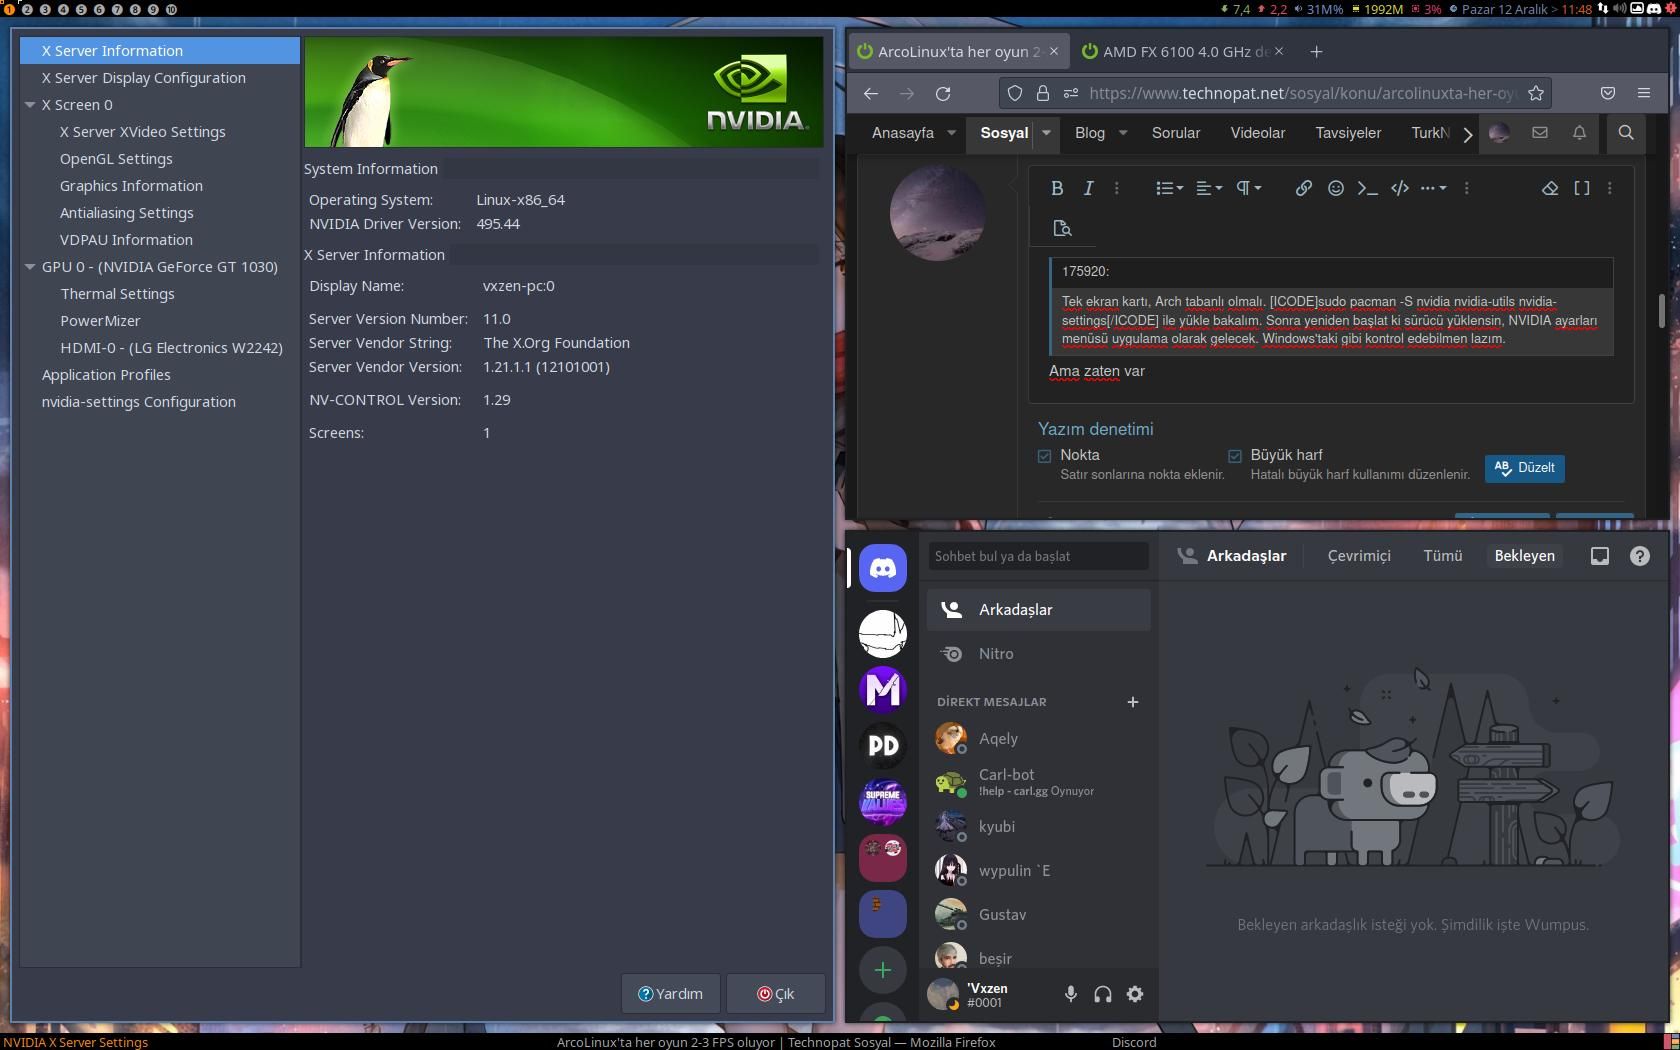Image resolution: width=1680 pixels, height=1050 pixels.
Task: Open the PD Discord server
Action: pyautogui.click(x=883, y=745)
